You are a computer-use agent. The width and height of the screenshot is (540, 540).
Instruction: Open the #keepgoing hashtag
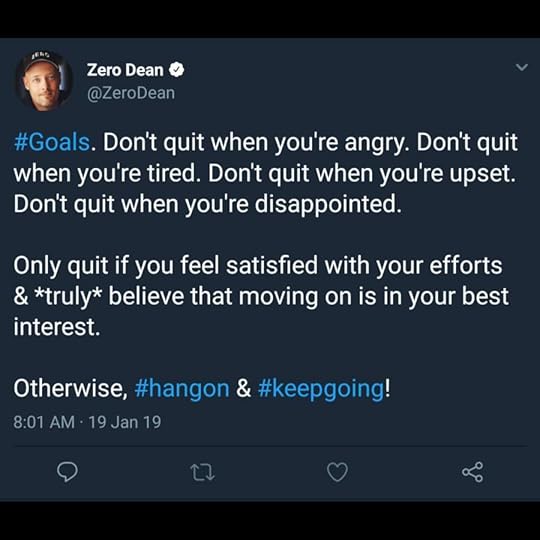(321, 388)
